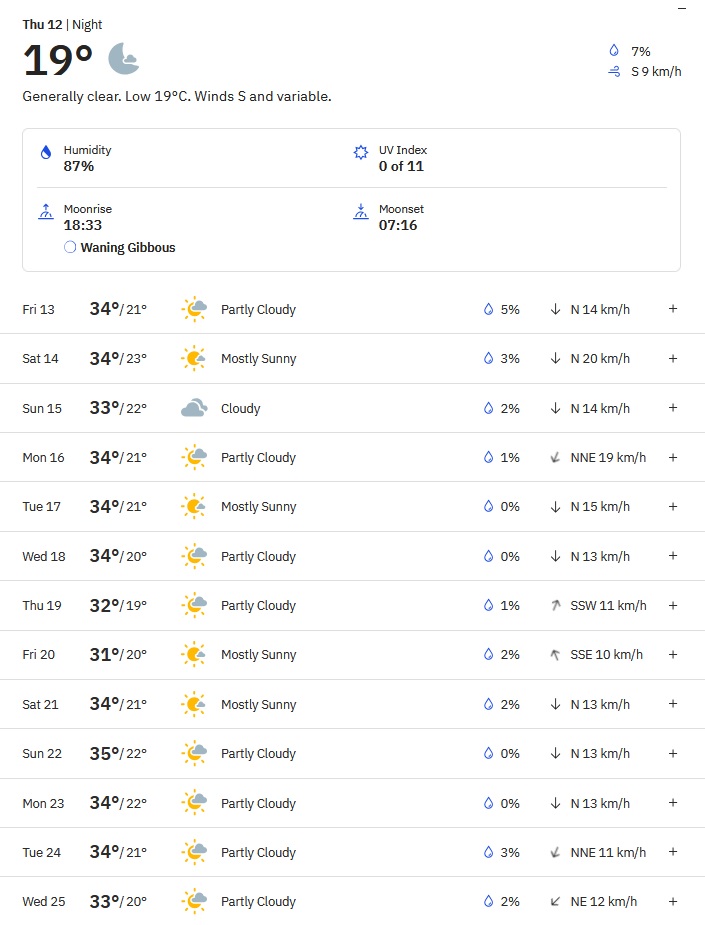
Task: Click Sat 14 mostly sunny weather icon
Action: 194,359
